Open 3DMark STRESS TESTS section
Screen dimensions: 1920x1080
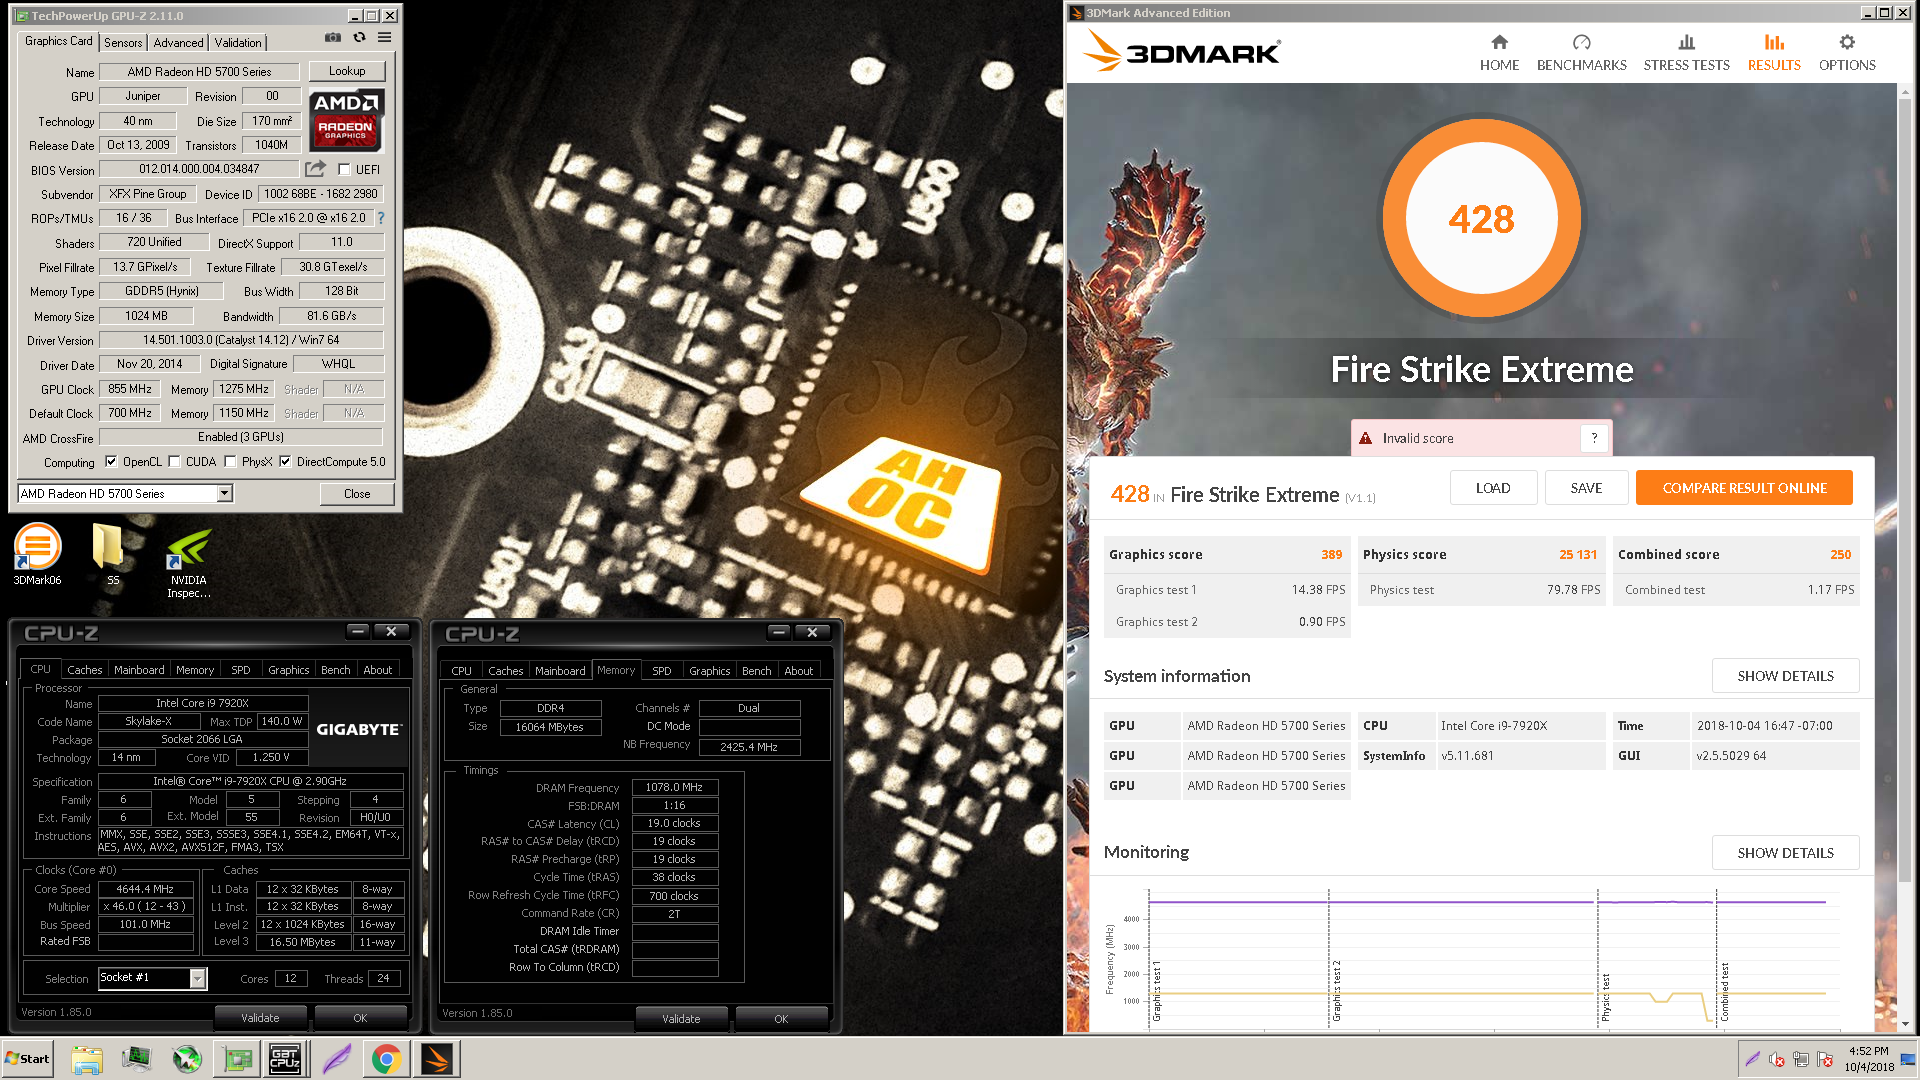click(x=1686, y=53)
